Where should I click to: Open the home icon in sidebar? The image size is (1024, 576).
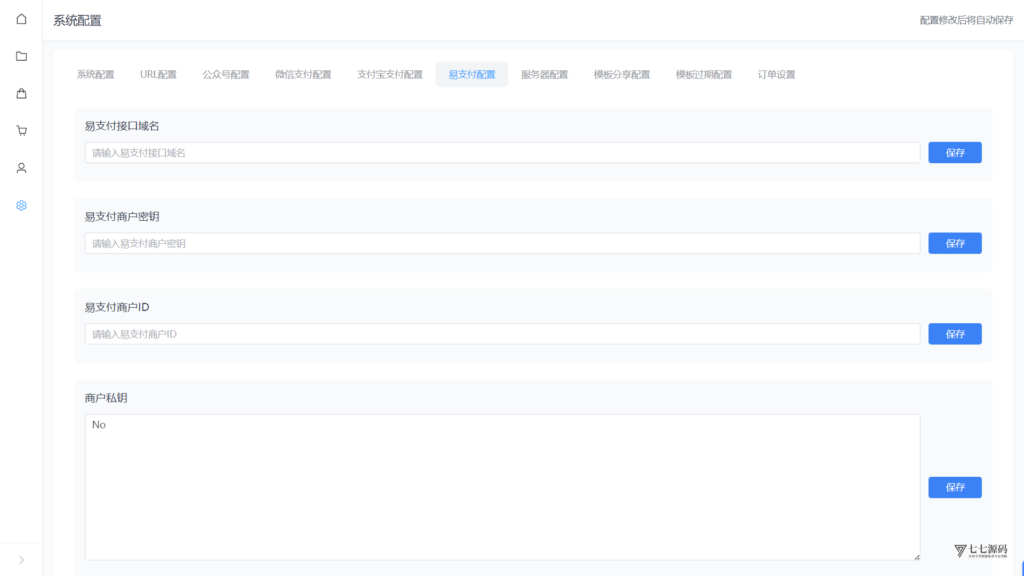coord(22,19)
